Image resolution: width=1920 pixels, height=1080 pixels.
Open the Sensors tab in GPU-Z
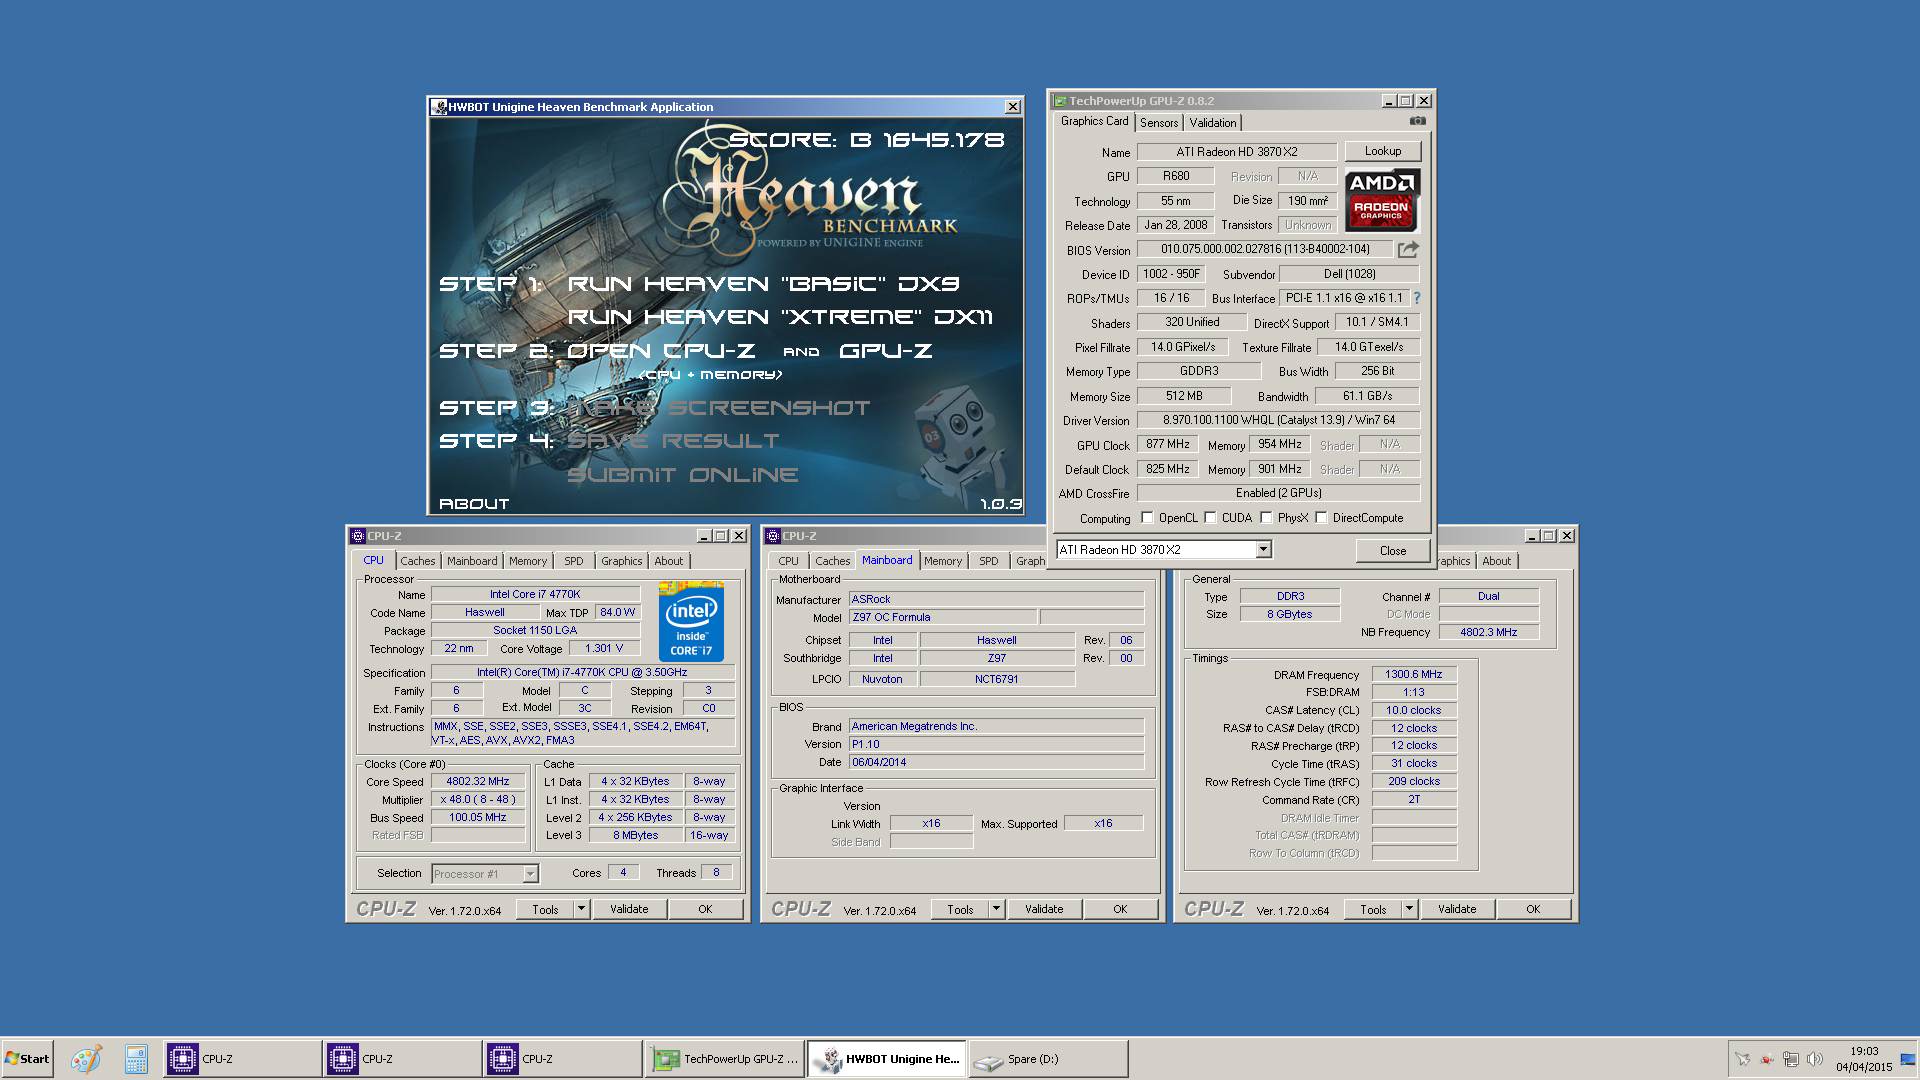click(x=1159, y=123)
